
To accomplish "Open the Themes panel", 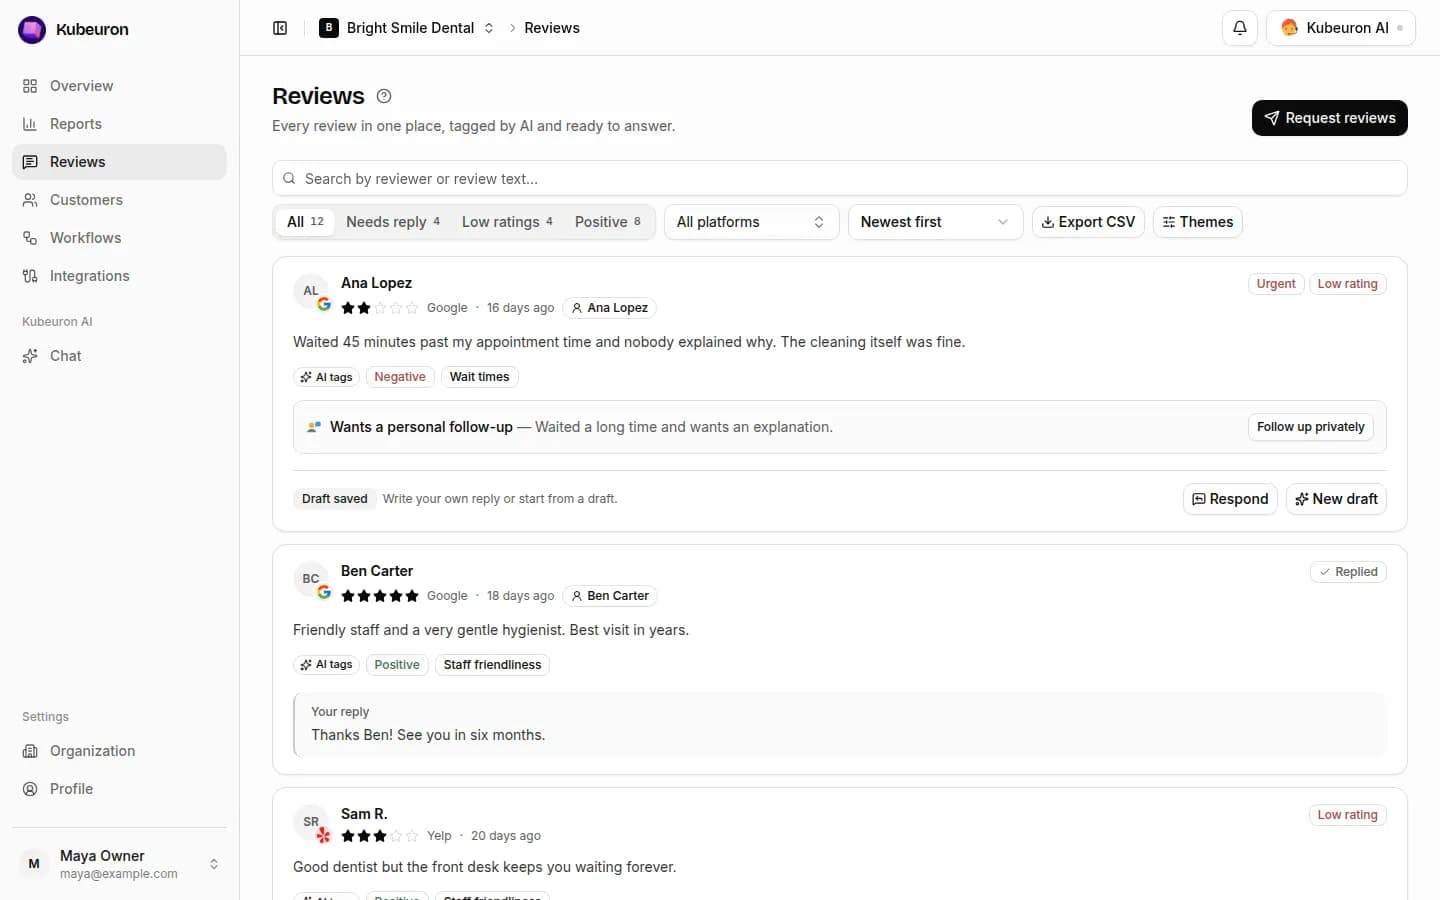I will [1198, 222].
